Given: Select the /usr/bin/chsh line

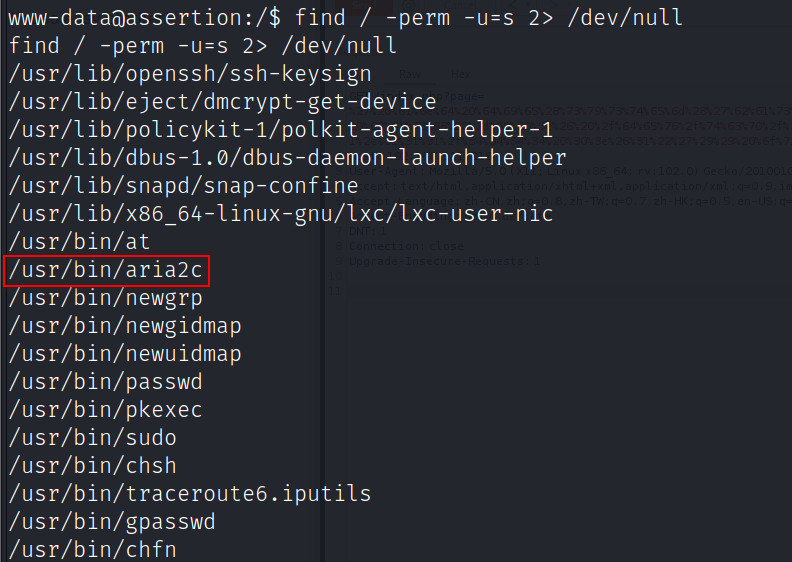Looking at the screenshot, I should tap(93, 466).
